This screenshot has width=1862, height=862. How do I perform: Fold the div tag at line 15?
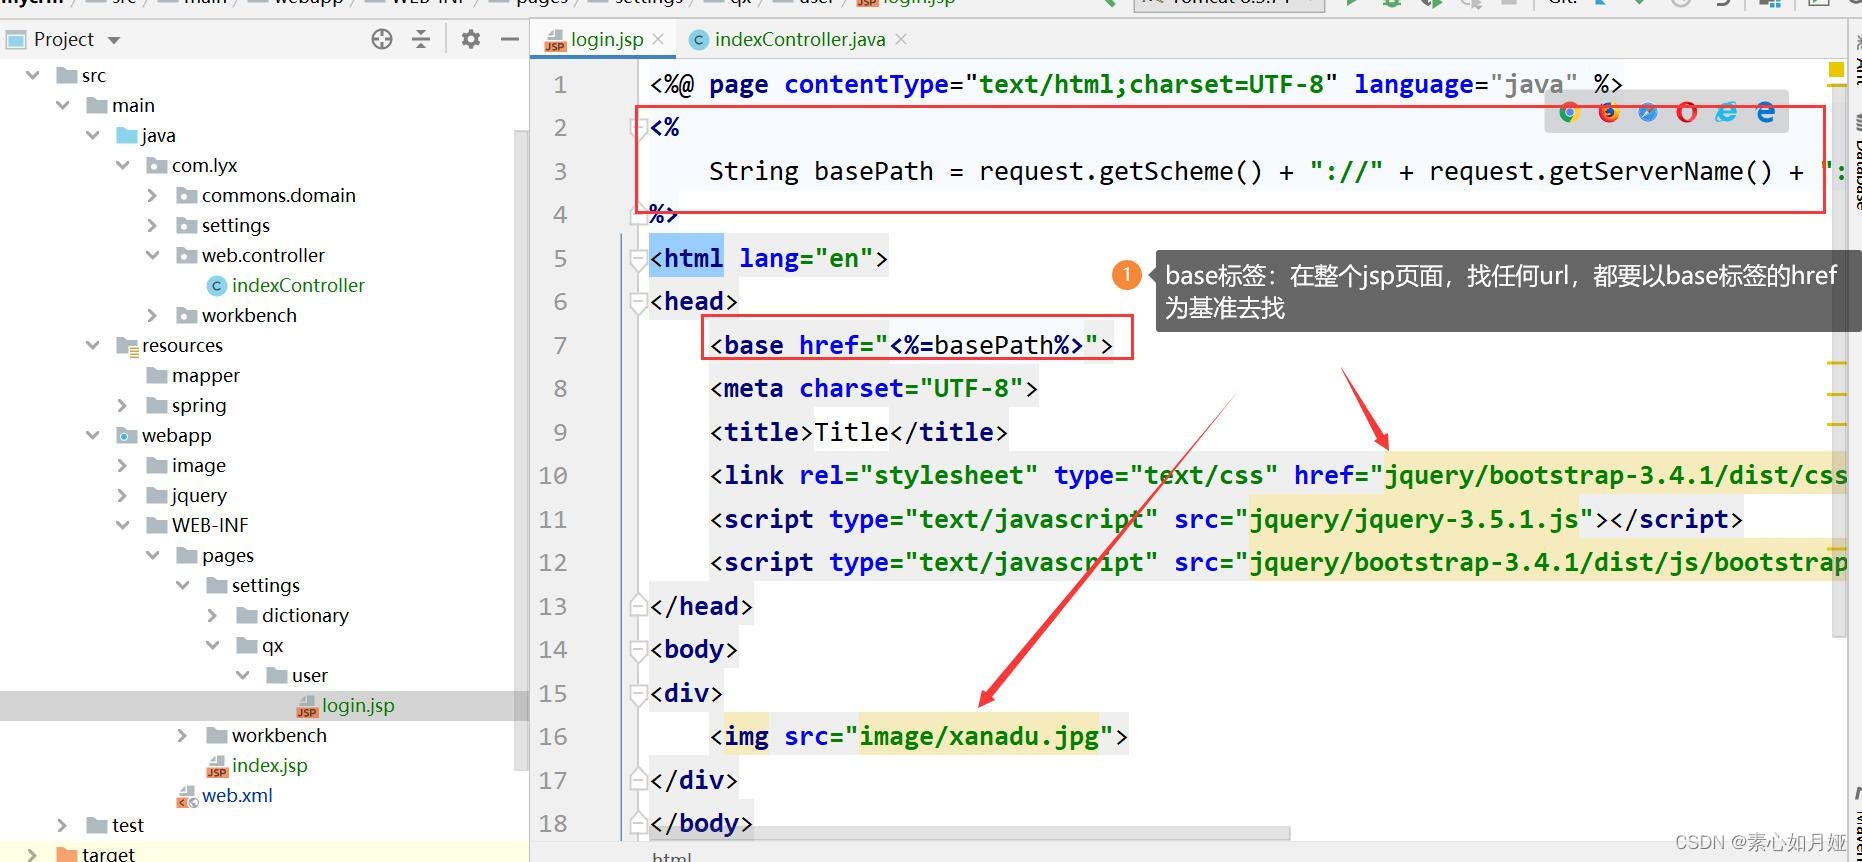click(638, 693)
